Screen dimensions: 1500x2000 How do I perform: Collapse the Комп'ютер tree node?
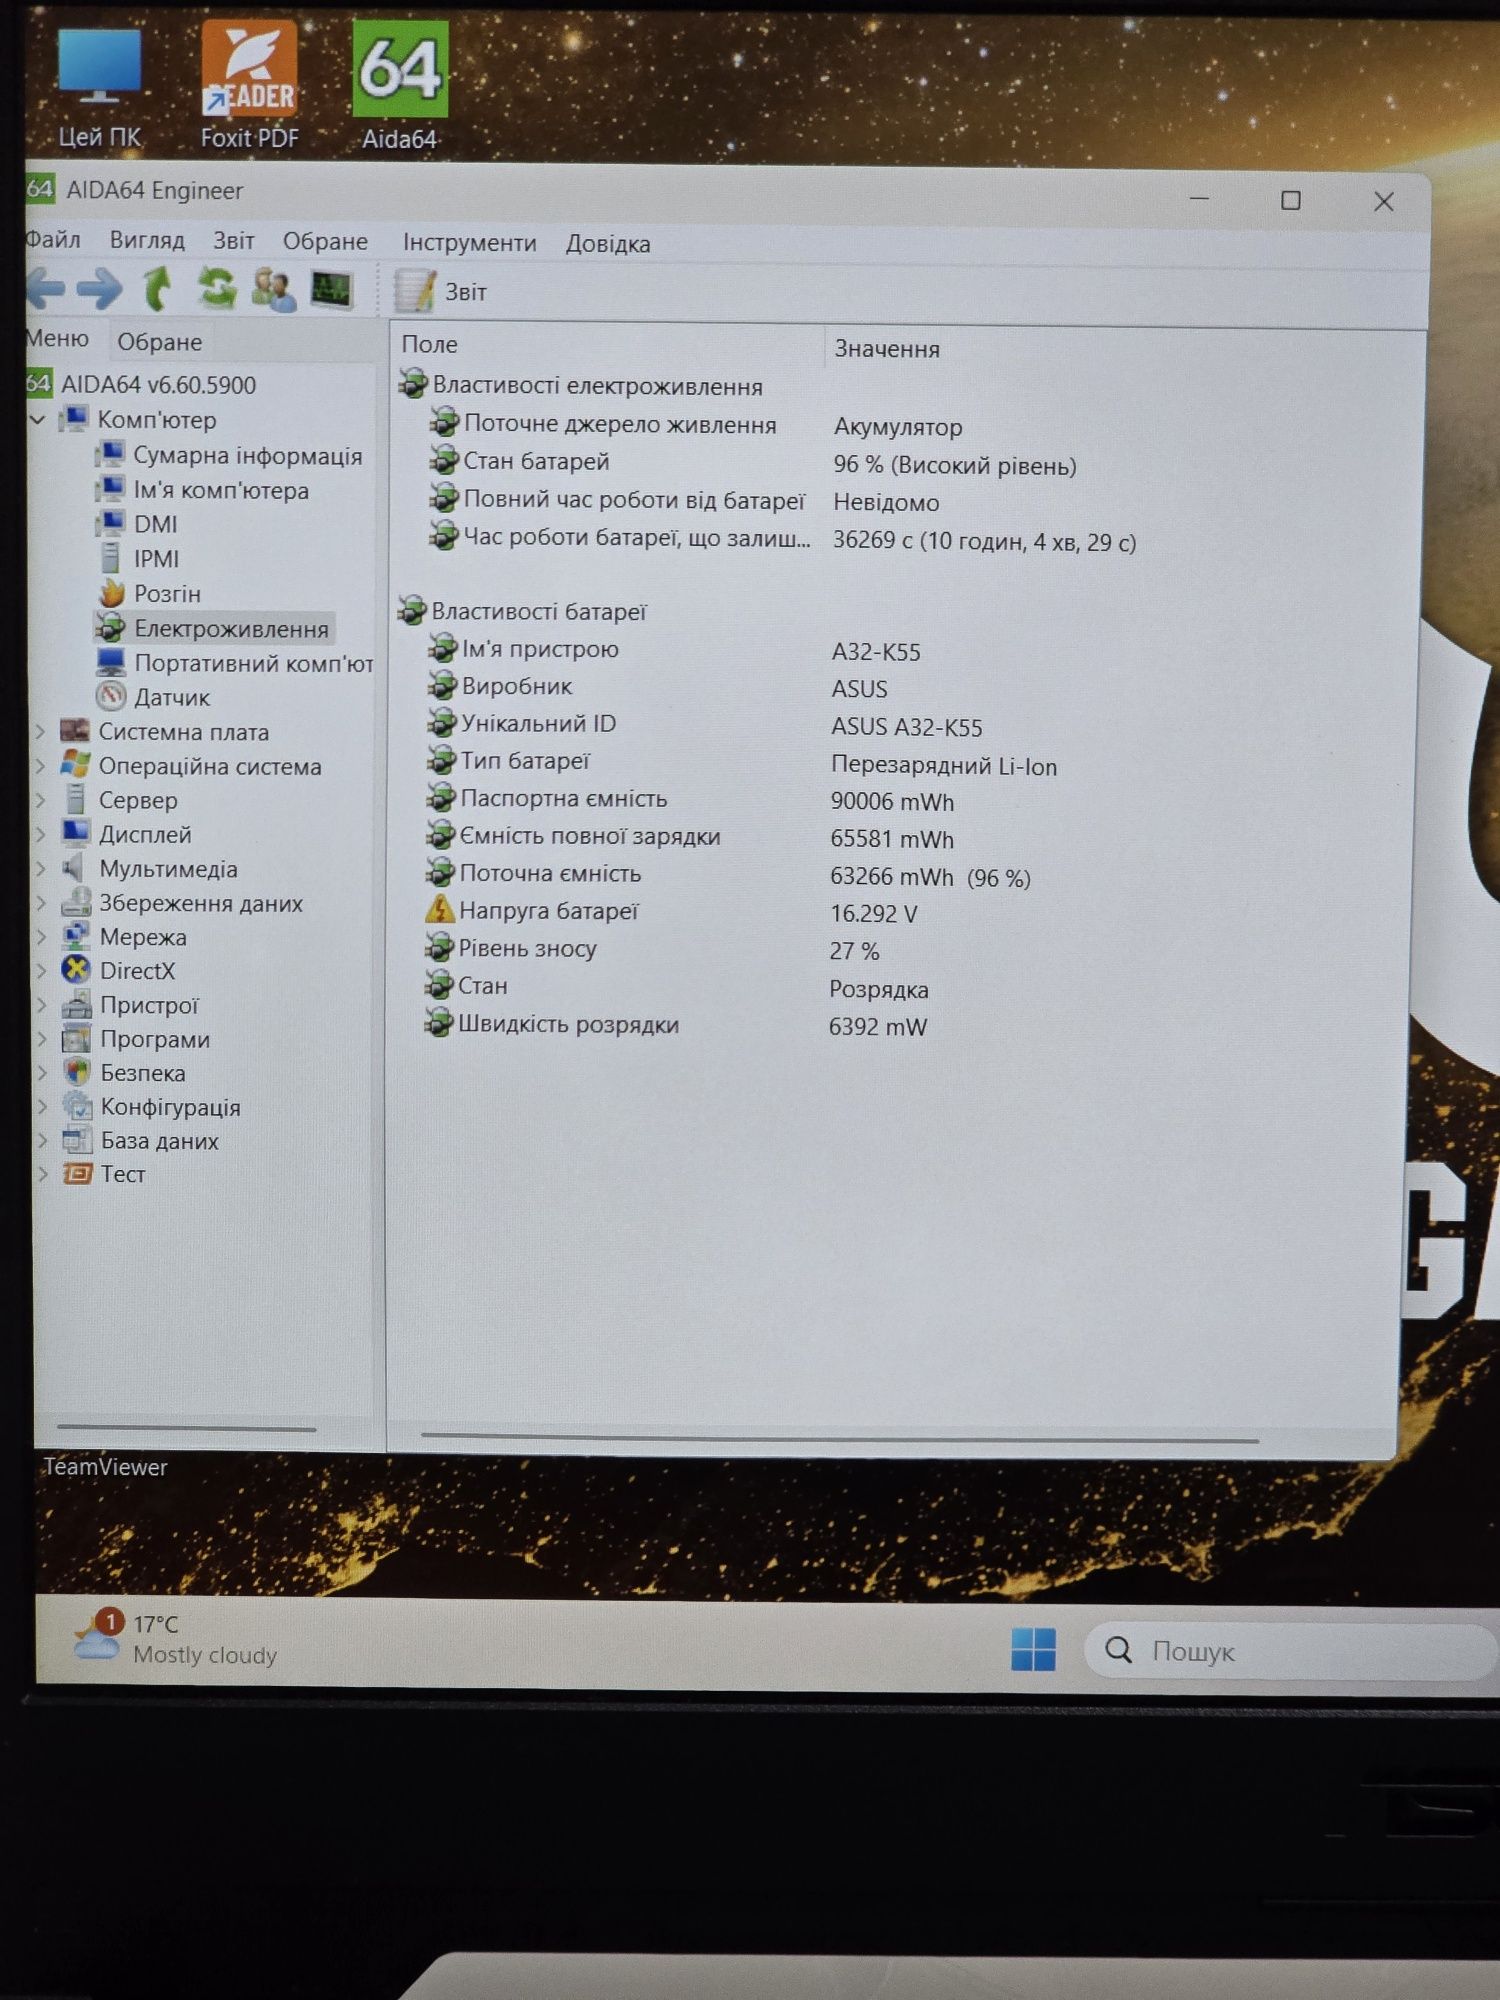click(x=38, y=420)
